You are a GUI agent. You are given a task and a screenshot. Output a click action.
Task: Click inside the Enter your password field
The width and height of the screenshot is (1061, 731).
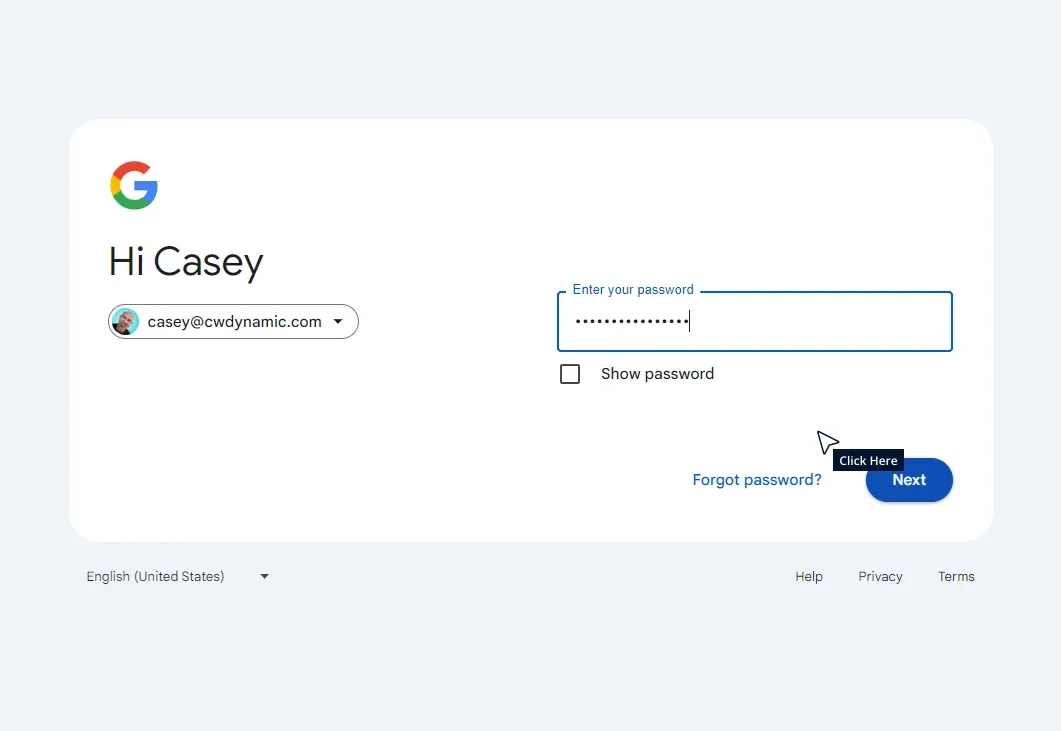click(754, 321)
